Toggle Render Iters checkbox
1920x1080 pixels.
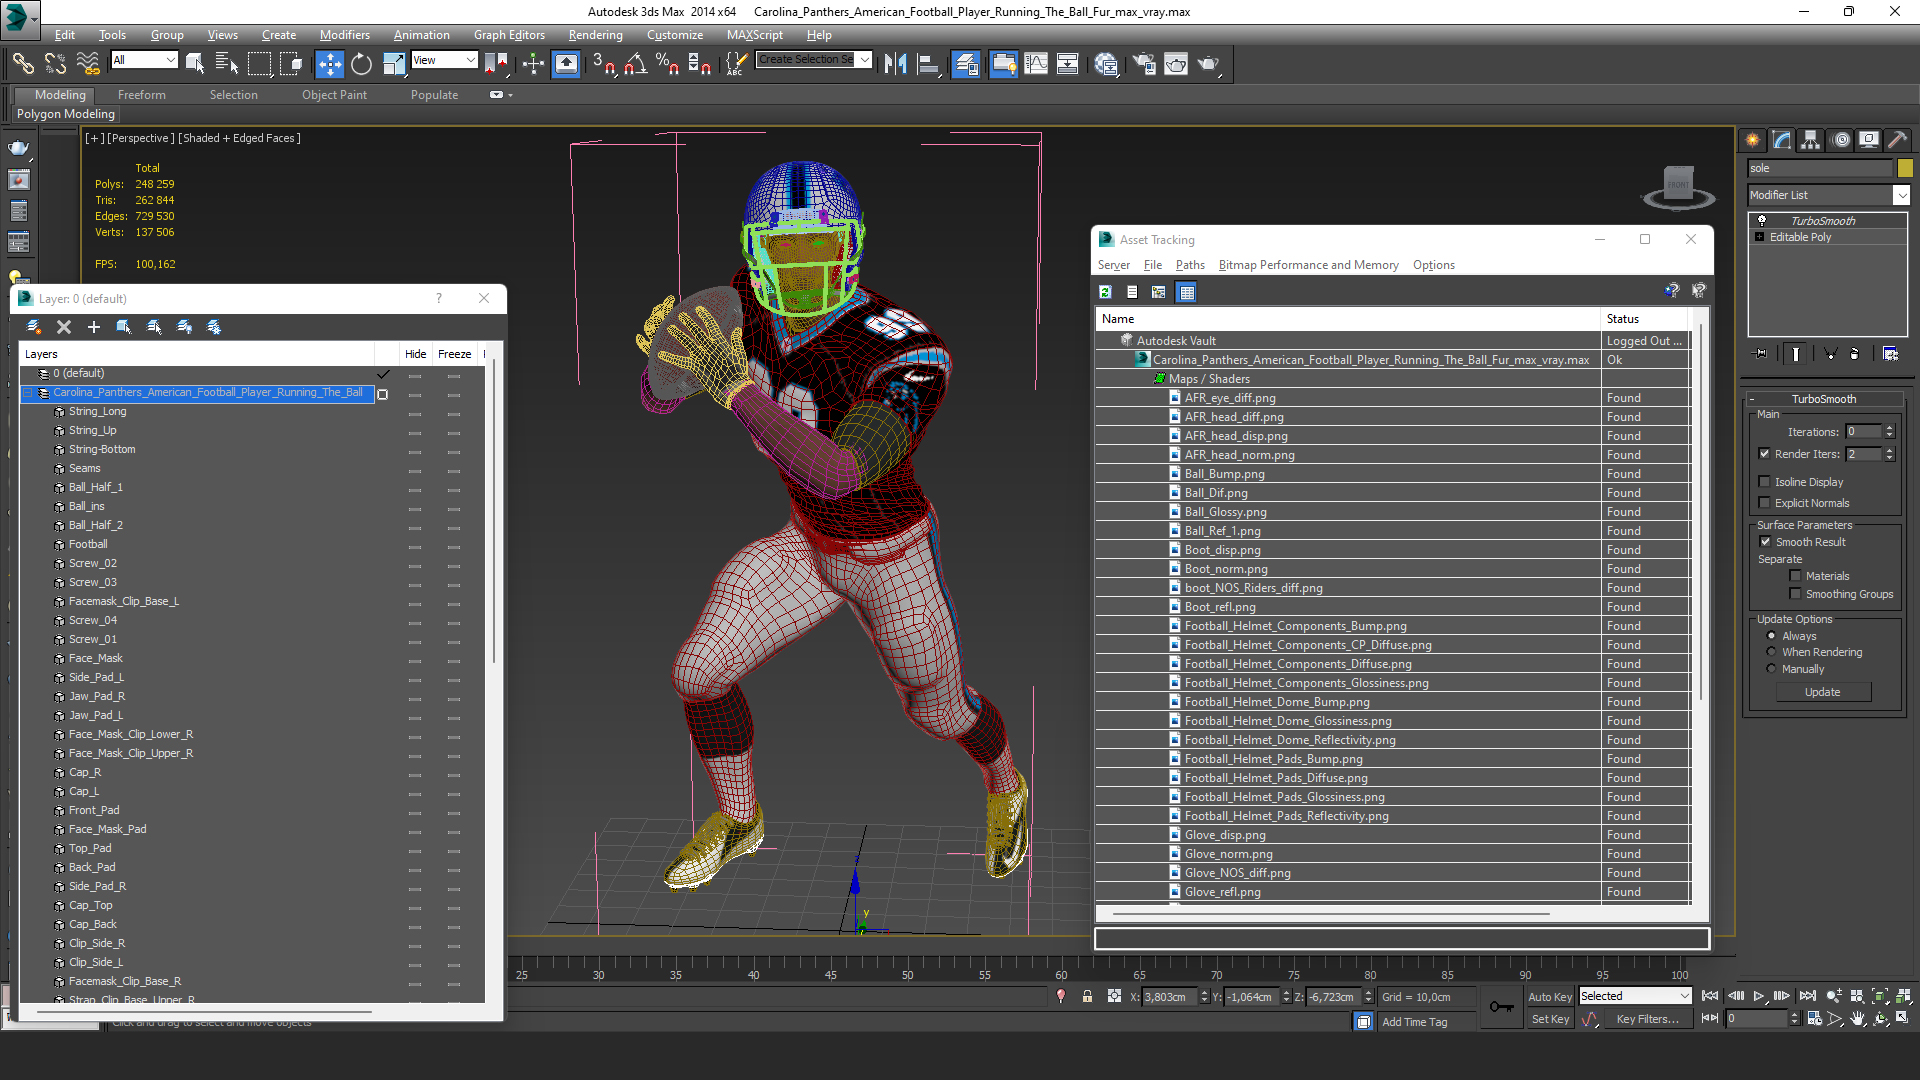(1765, 454)
